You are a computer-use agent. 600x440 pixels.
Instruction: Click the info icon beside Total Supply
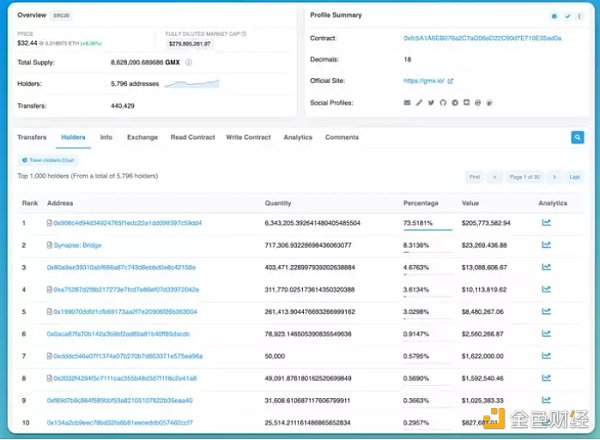pyautogui.click(x=189, y=61)
